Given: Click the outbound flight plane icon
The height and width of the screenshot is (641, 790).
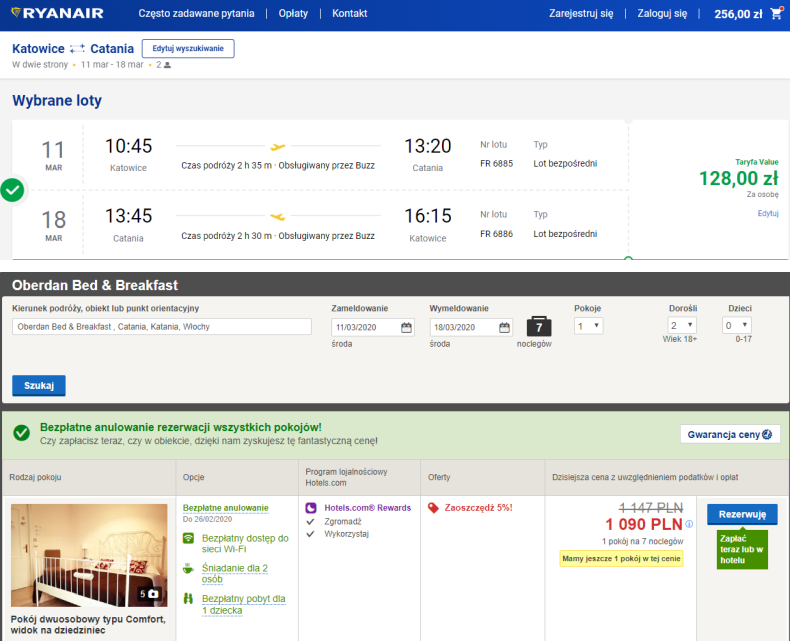Looking at the screenshot, I should (278, 147).
